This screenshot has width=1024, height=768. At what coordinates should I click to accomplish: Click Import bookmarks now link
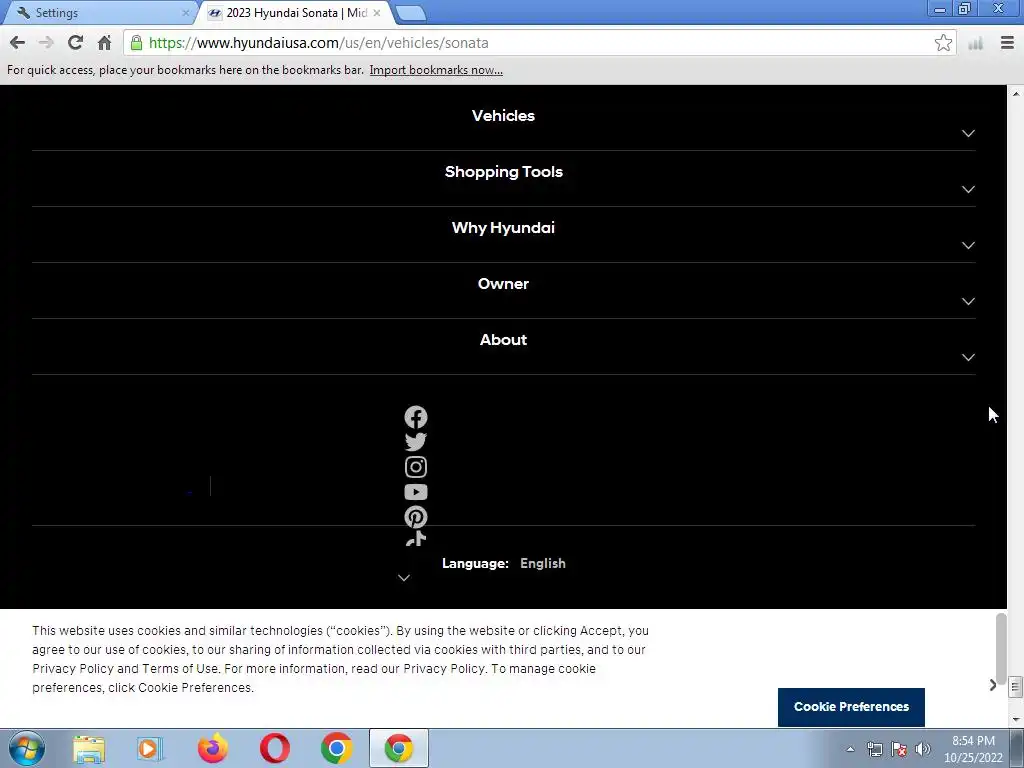436,70
